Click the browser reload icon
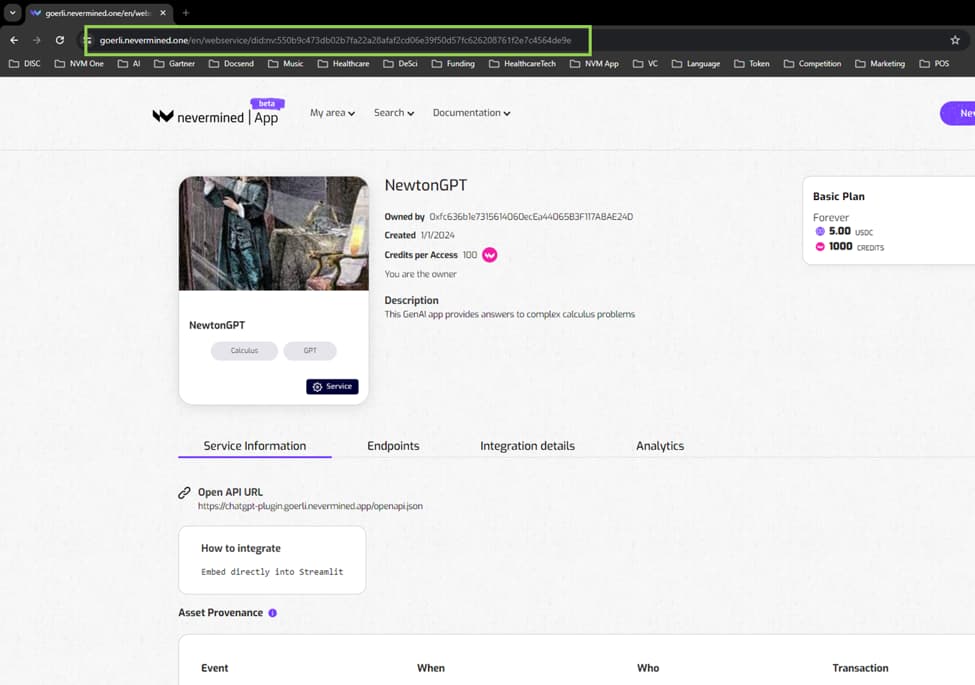Screen dimensions: 975x685 [60, 40]
